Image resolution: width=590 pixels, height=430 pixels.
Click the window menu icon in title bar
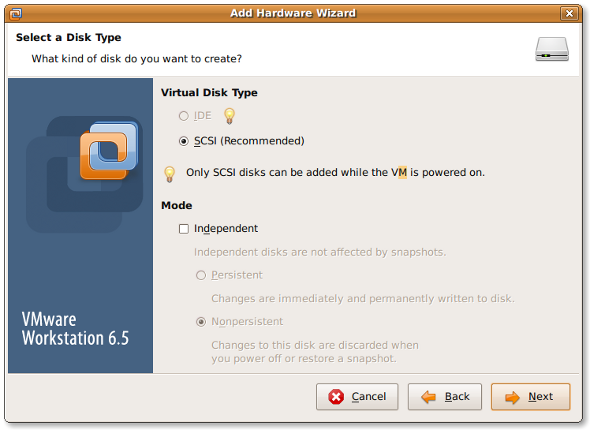[x=16, y=14]
